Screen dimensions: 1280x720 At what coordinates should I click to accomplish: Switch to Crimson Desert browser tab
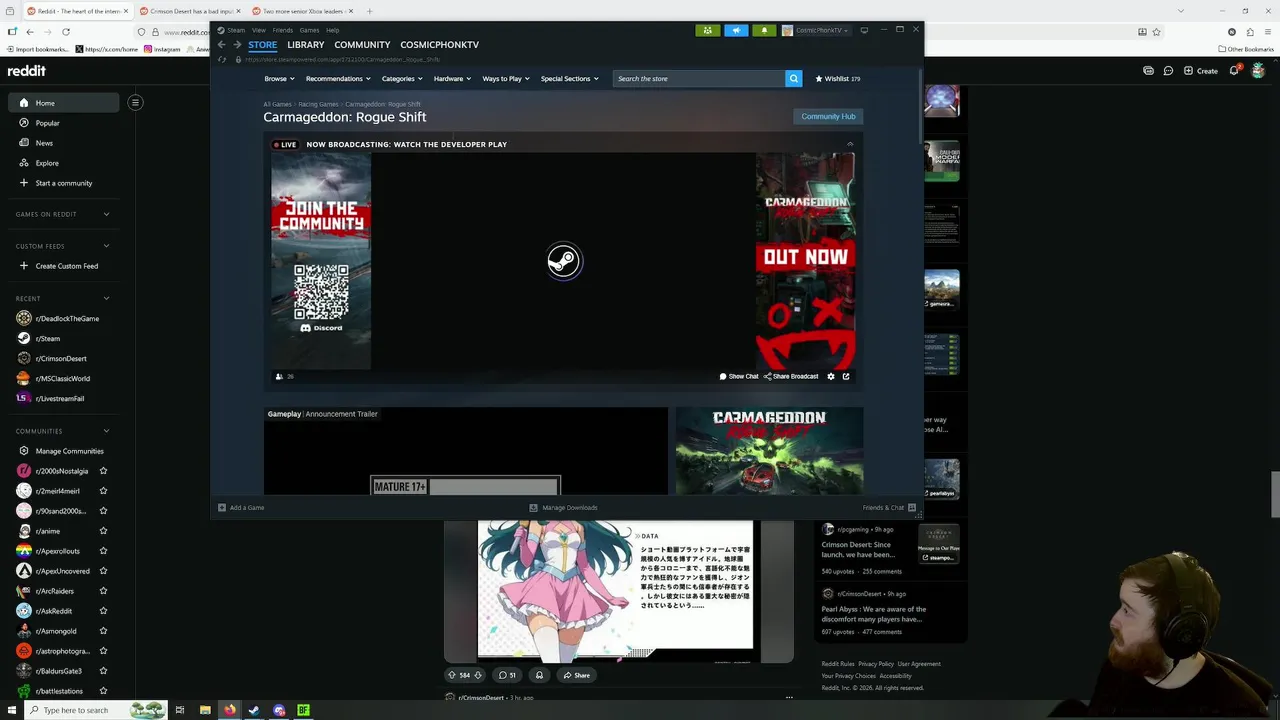[x=191, y=11]
